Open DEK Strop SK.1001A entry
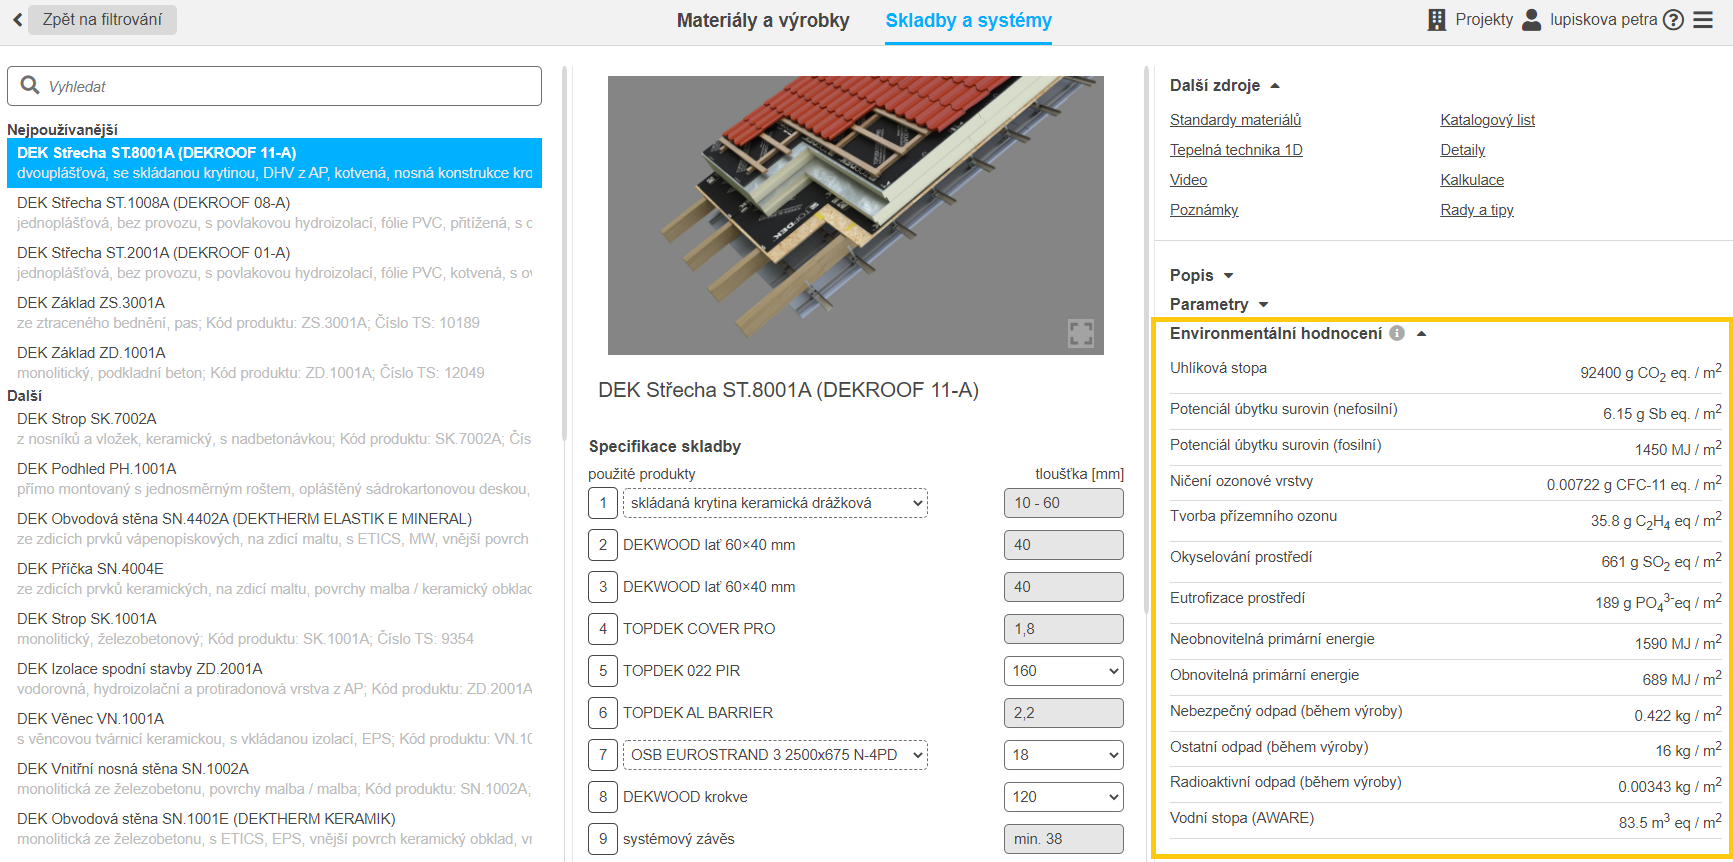Viewport: 1733px width, 862px height. coord(274,628)
